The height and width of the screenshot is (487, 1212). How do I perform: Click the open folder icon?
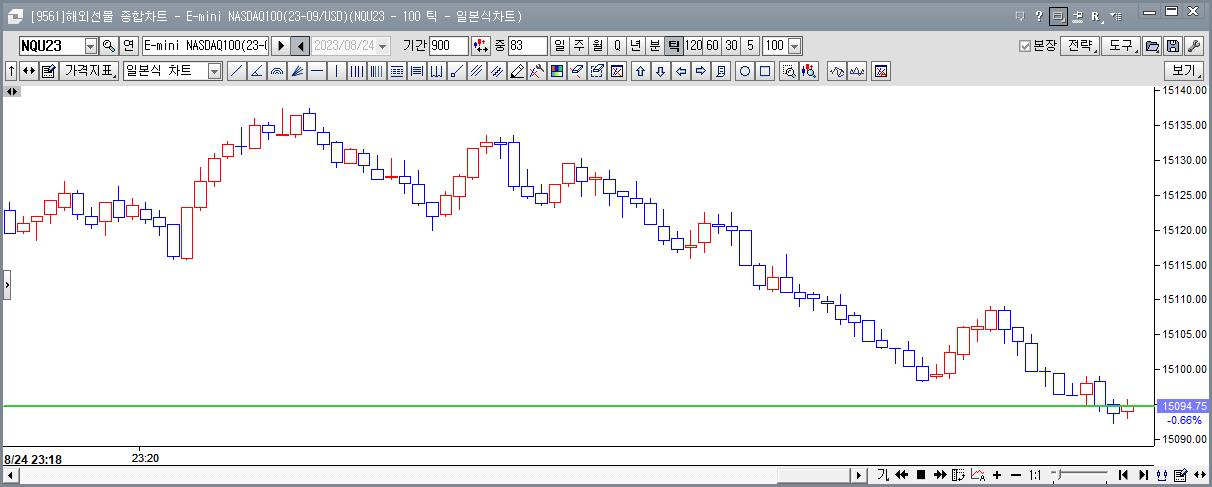point(1152,46)
